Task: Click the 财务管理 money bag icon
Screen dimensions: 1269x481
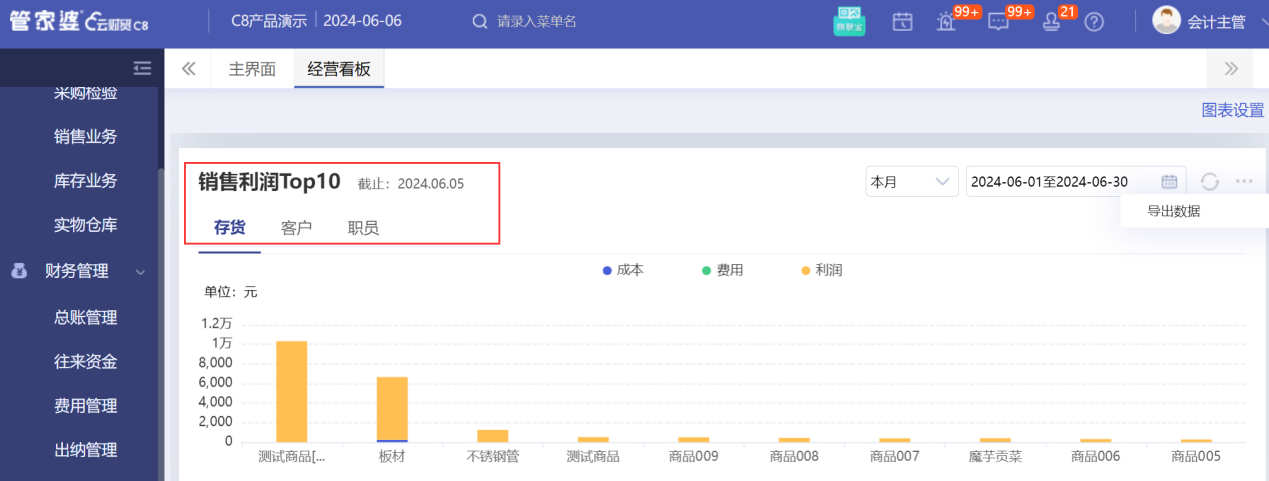Action: (19, 271)
